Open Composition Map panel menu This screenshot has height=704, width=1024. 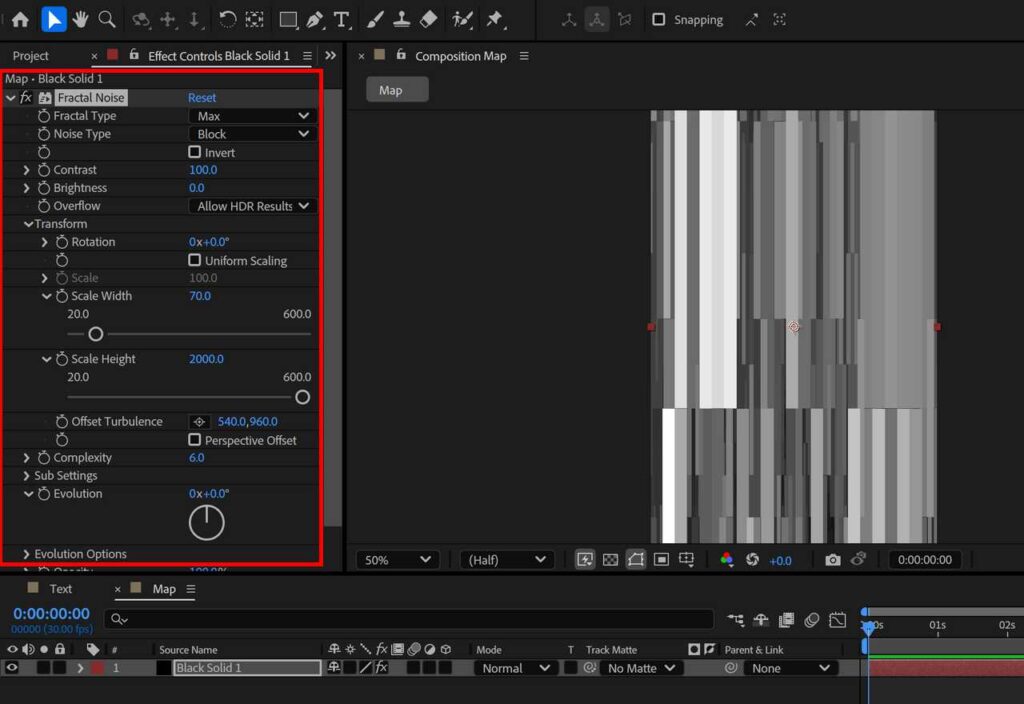pyautogui.click(x=524, y=56)
